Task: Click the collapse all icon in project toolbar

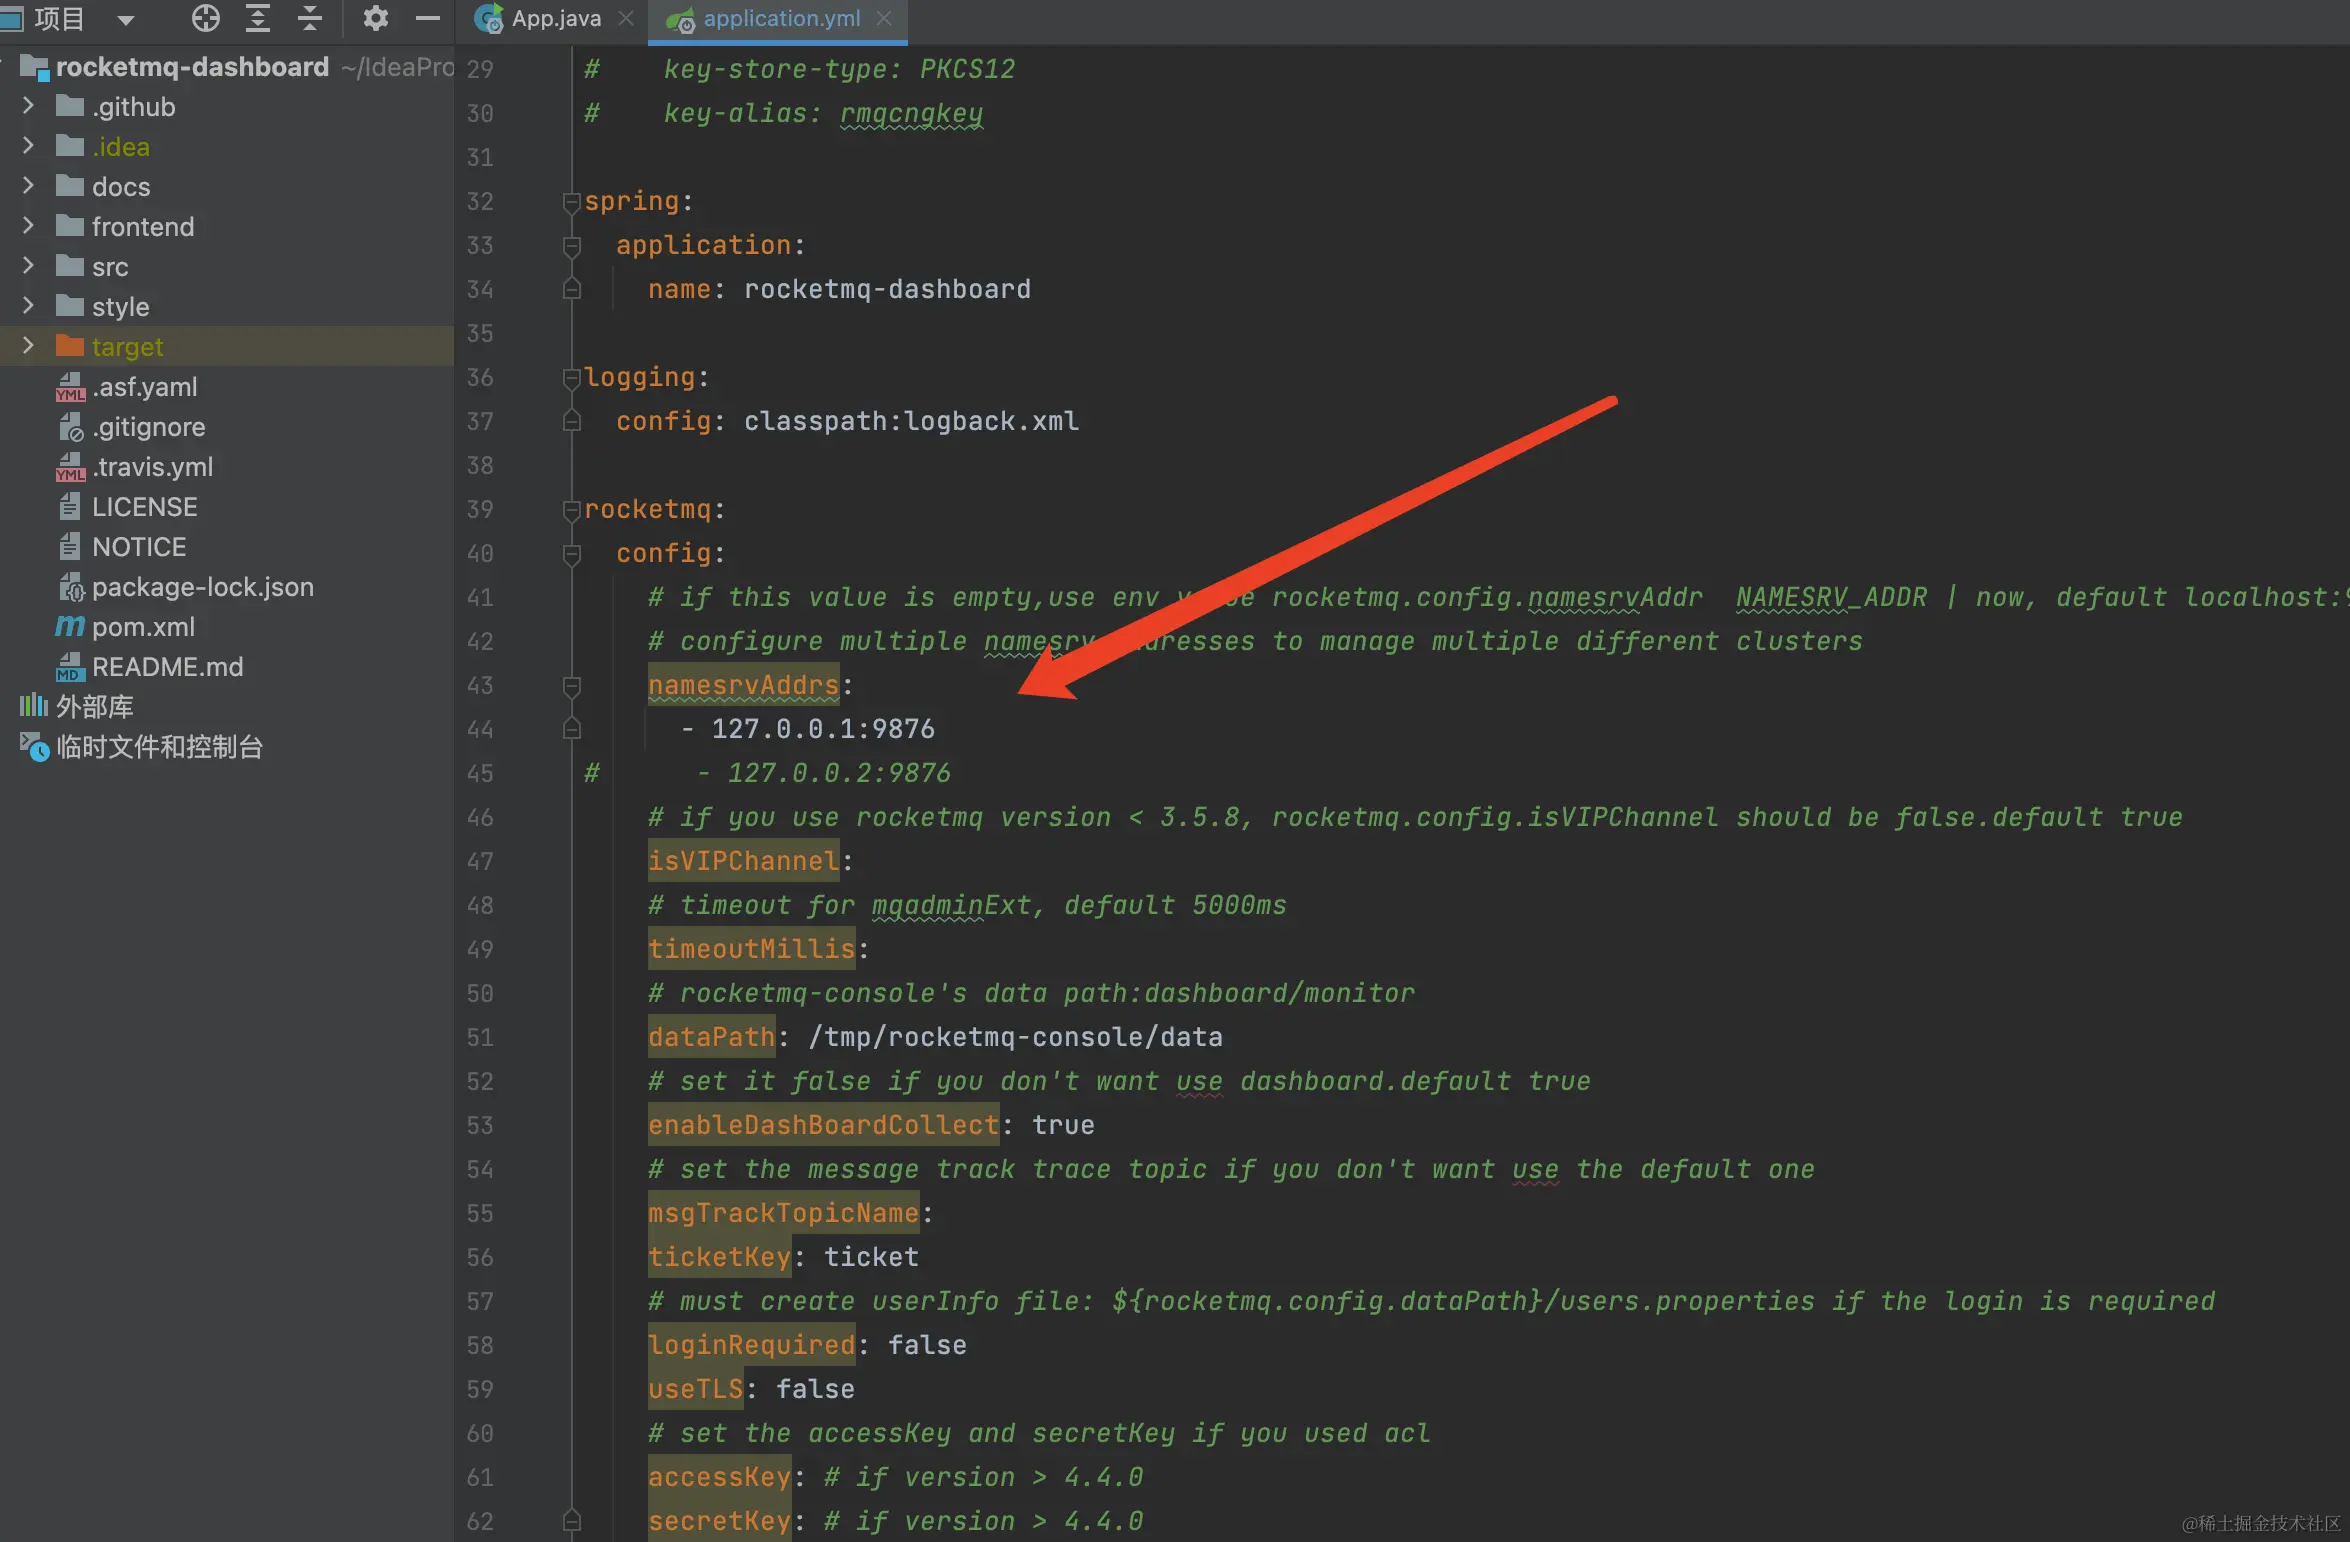Action: click(x=310, y=18)
